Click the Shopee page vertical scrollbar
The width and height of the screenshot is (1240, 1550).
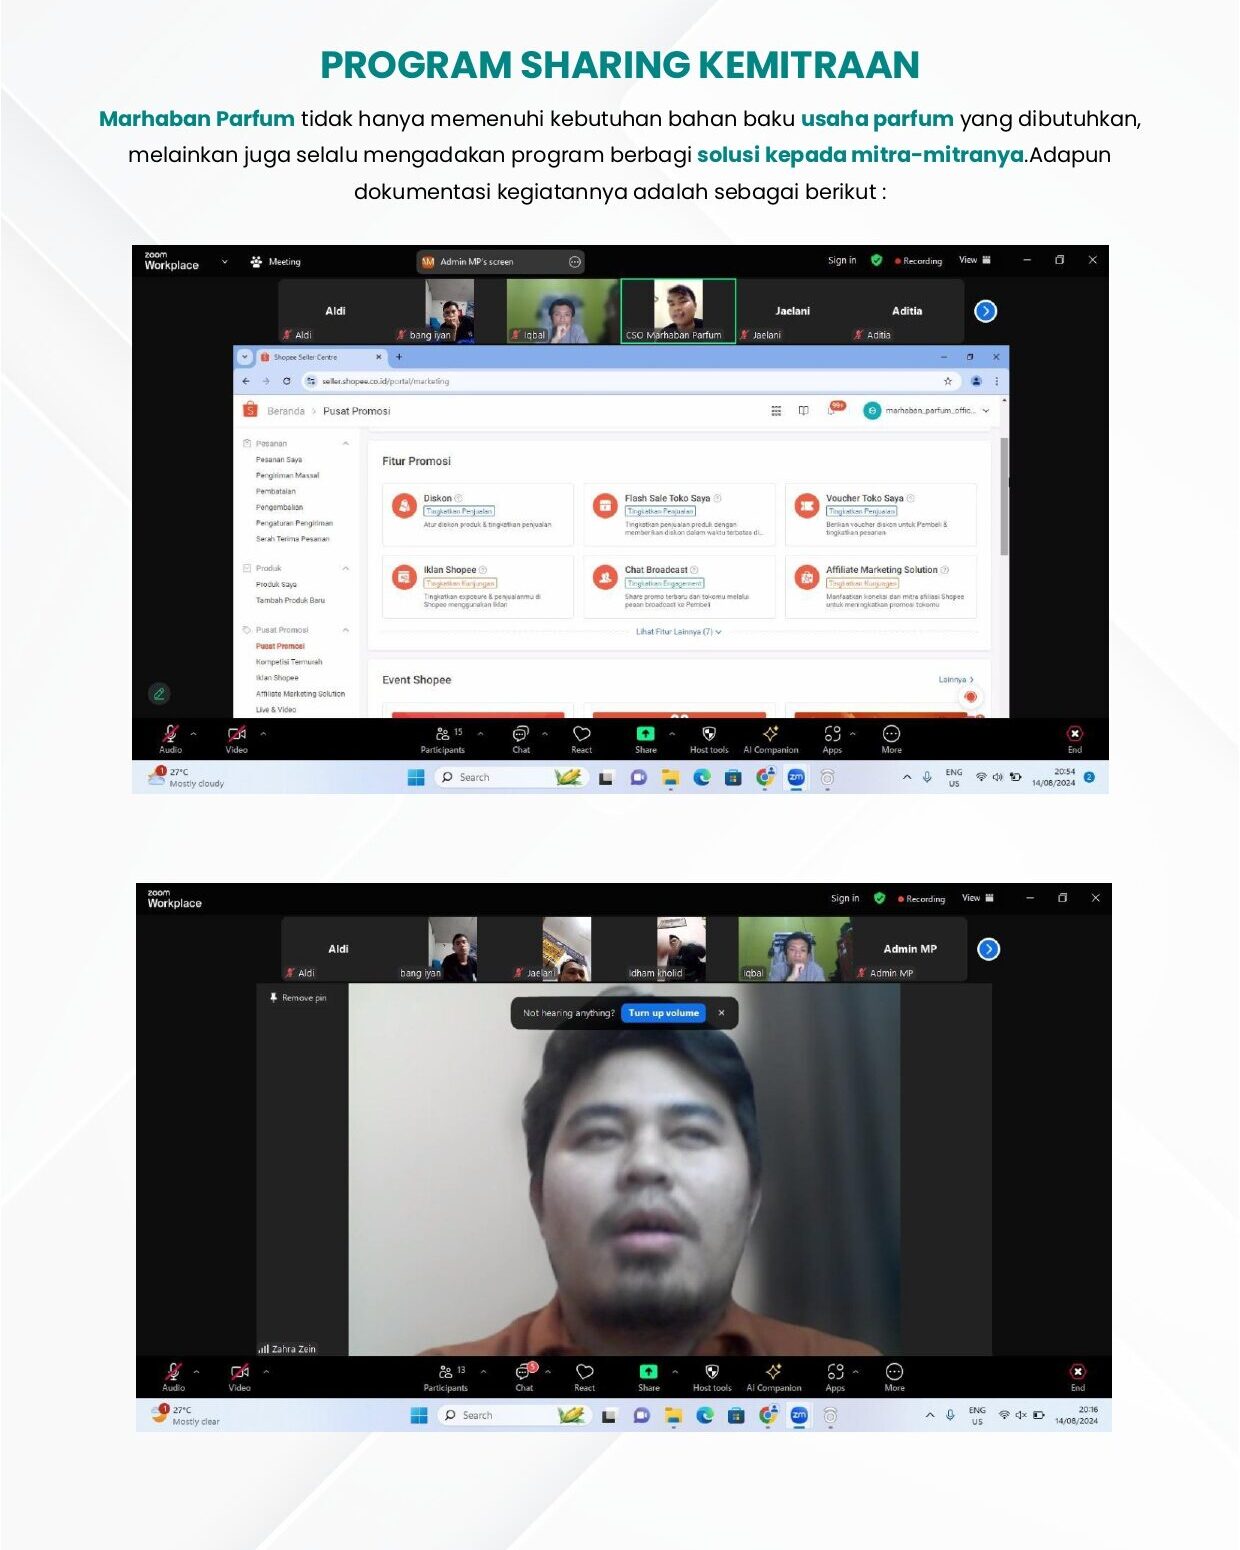click(x=1004, y=500)
